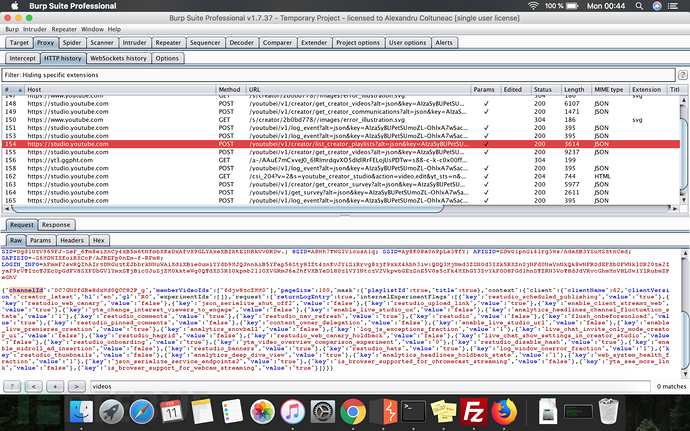Open the Intruder menu in menu bar
The height and width of the screenshot is (431, 690).
35,29
